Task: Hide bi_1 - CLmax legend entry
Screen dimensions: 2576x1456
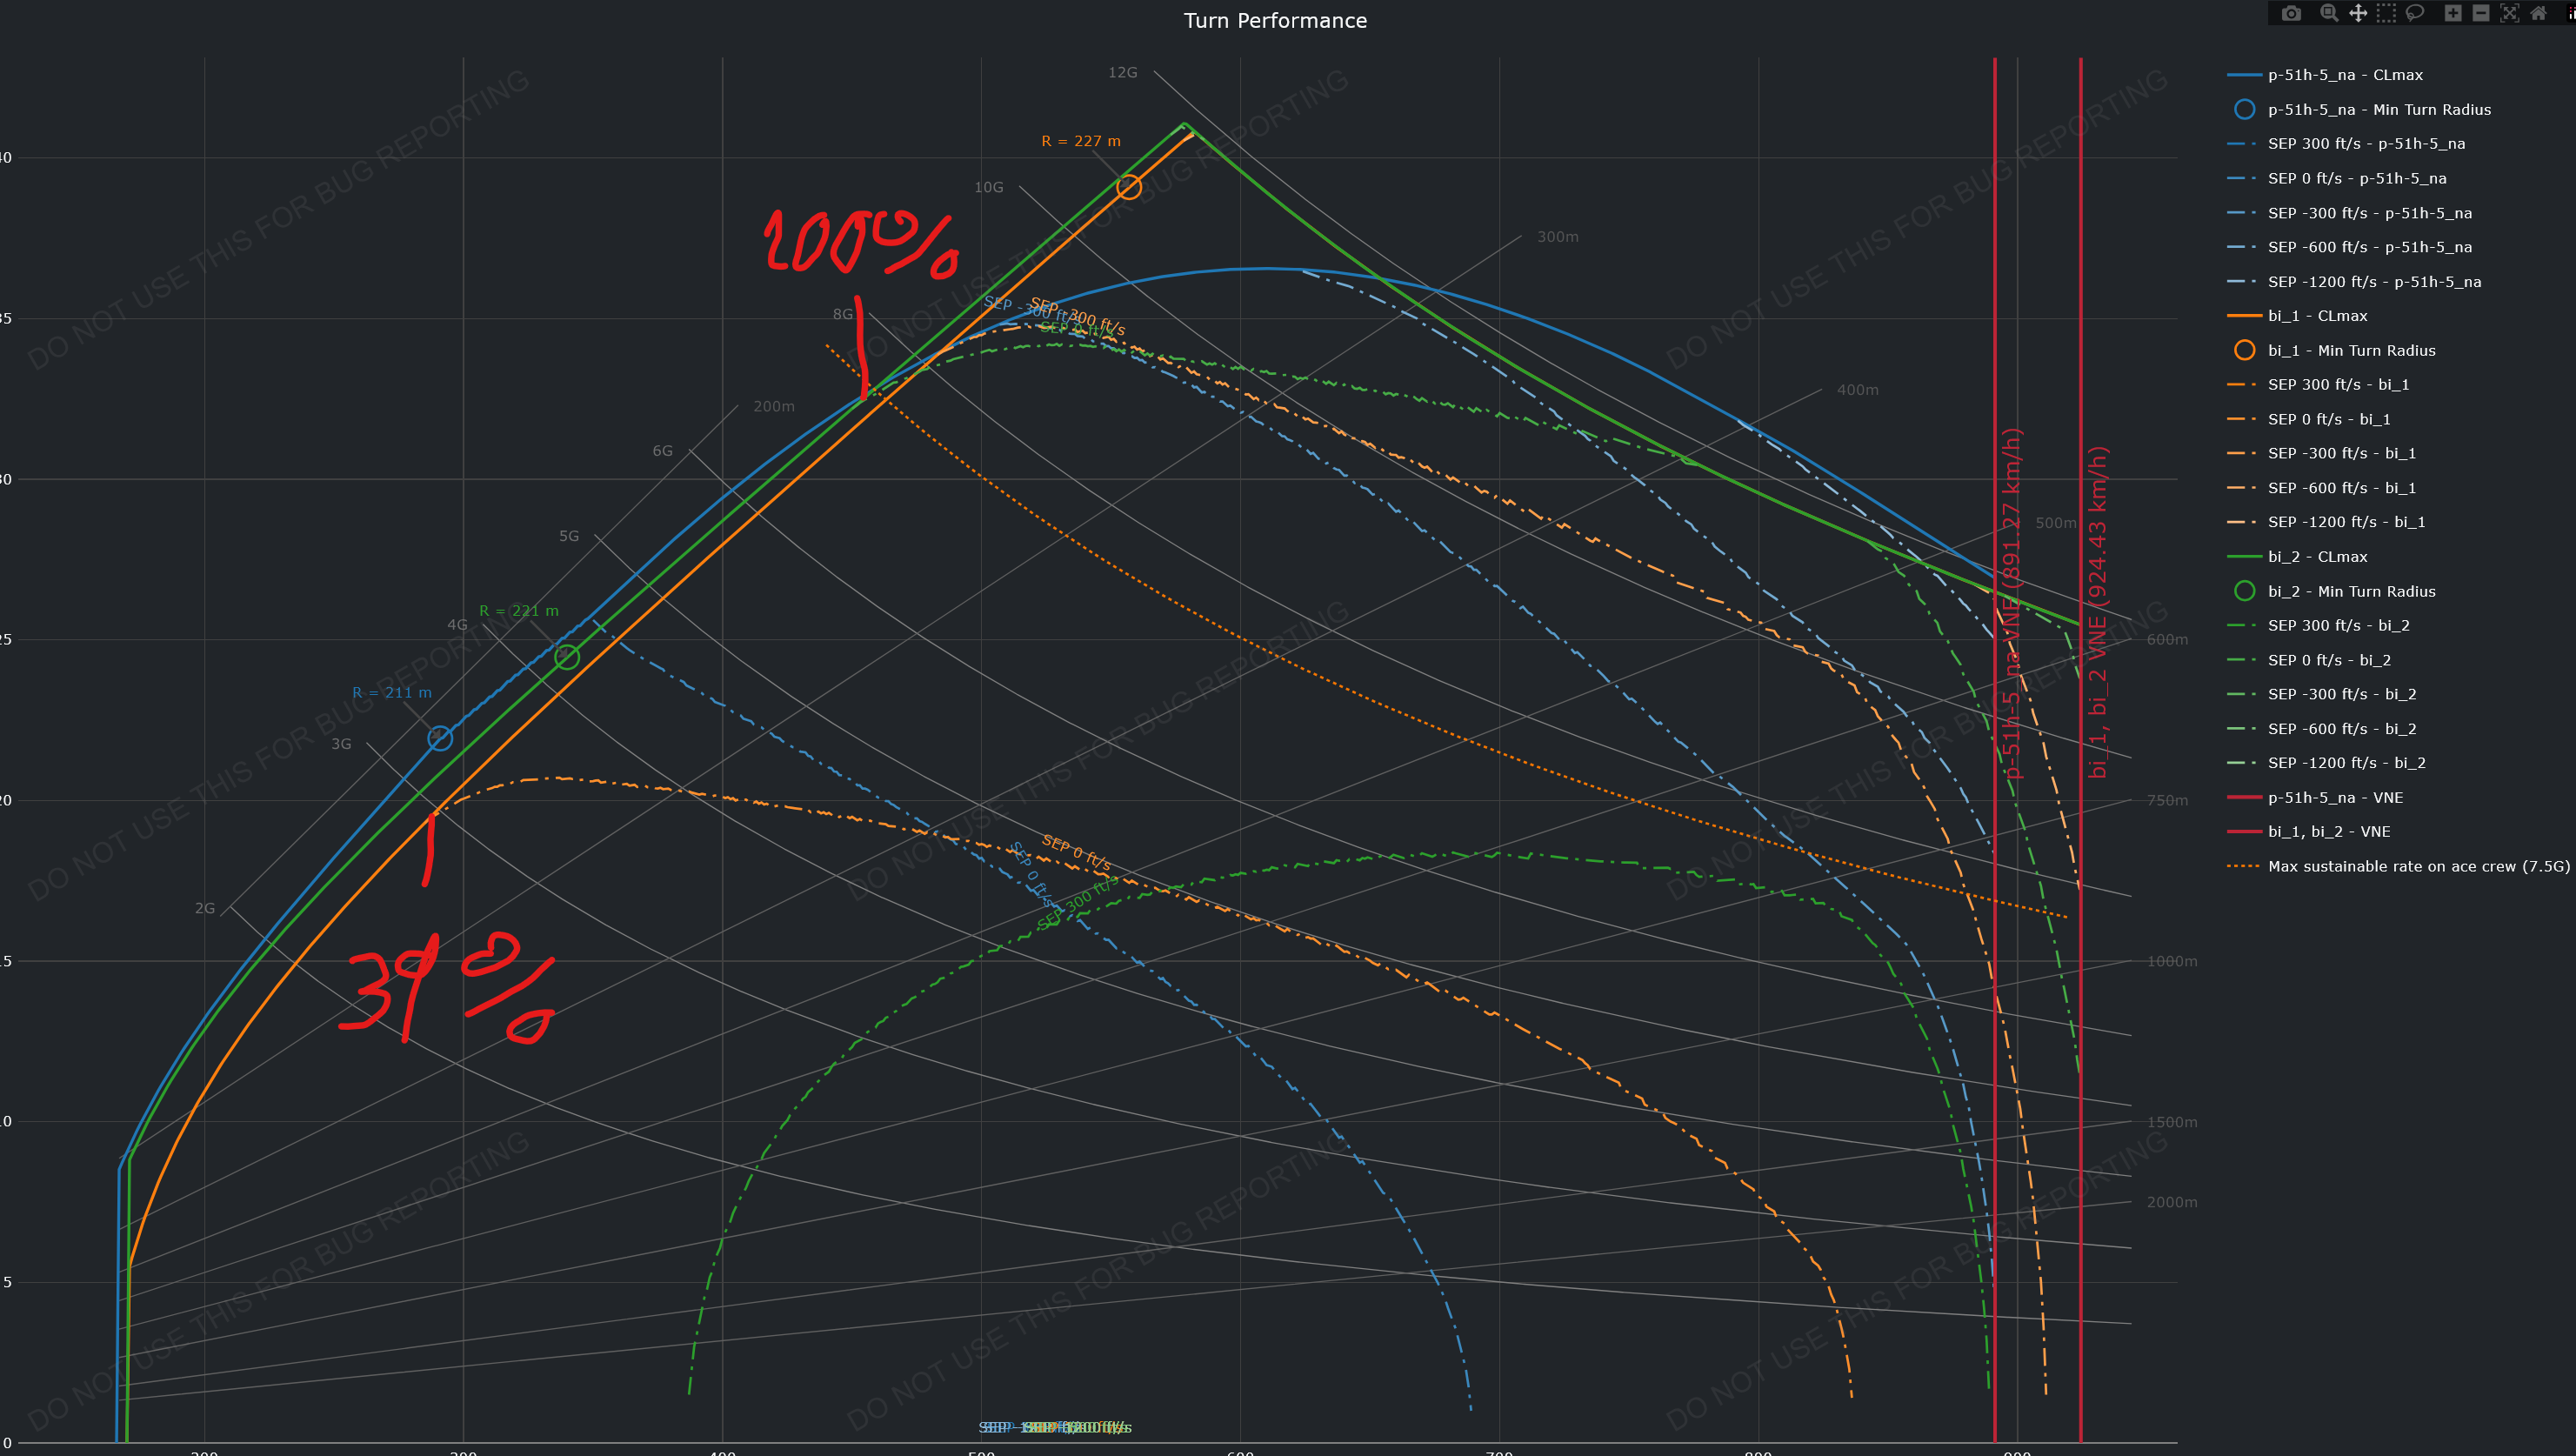Action: point(2317,316)
